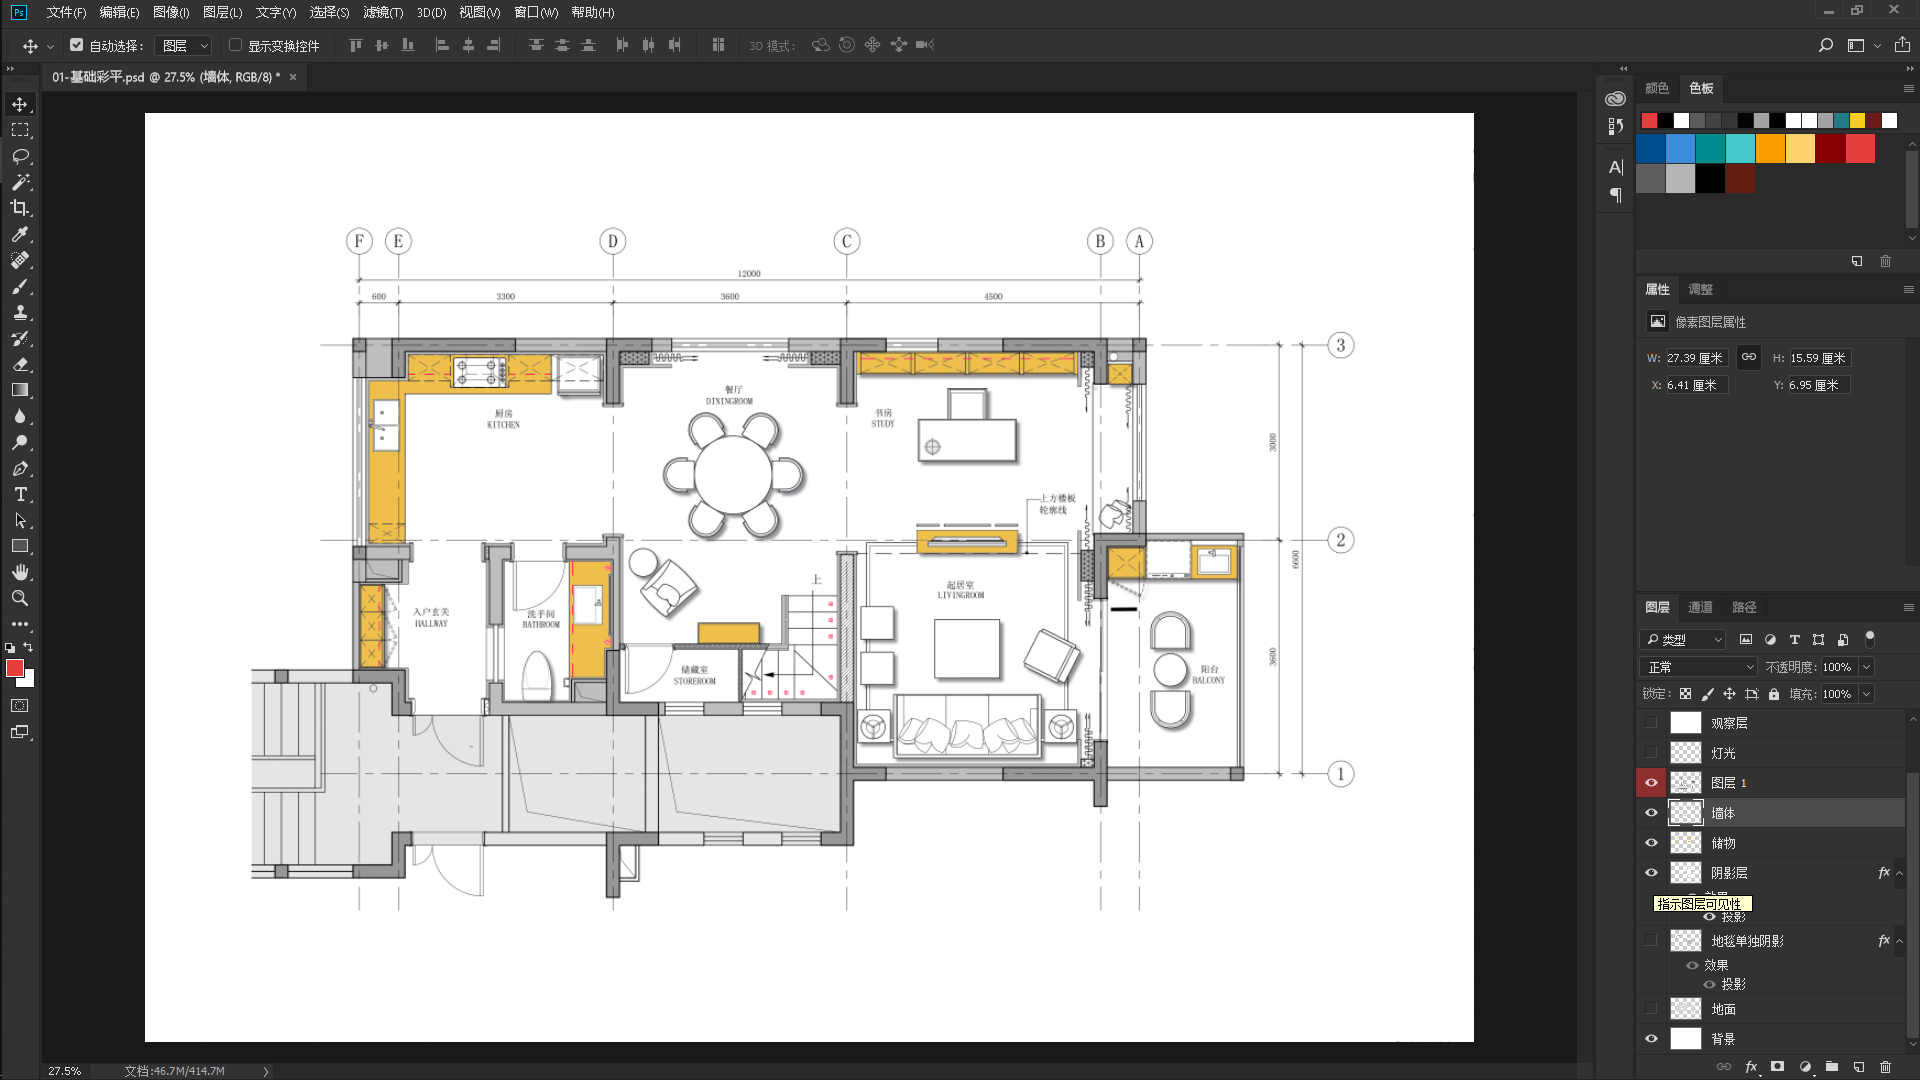This screenshot has height=1080, width=1920.
Task: Select the Horizontal Type tool
Action: tap(20, 495)
